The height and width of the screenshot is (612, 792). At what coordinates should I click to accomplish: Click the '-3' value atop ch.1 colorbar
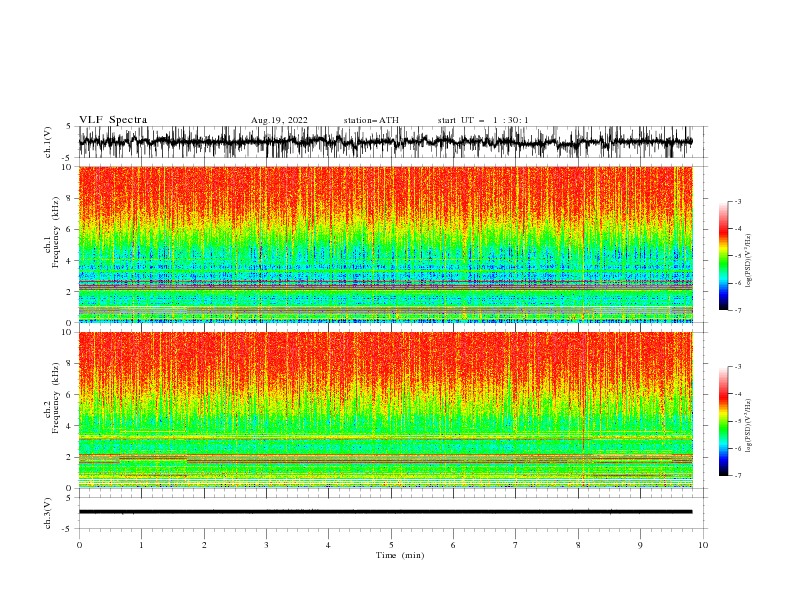point(738,201)
